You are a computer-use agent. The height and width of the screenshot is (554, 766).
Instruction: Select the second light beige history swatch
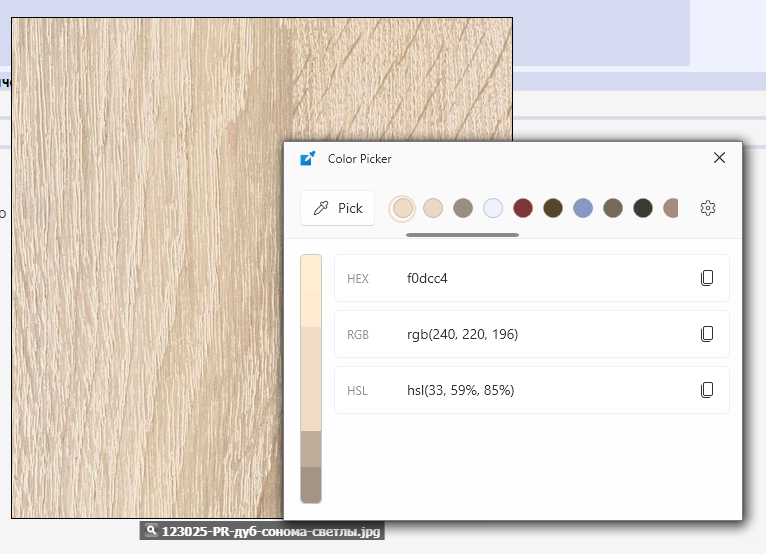(x=433, y=208)
